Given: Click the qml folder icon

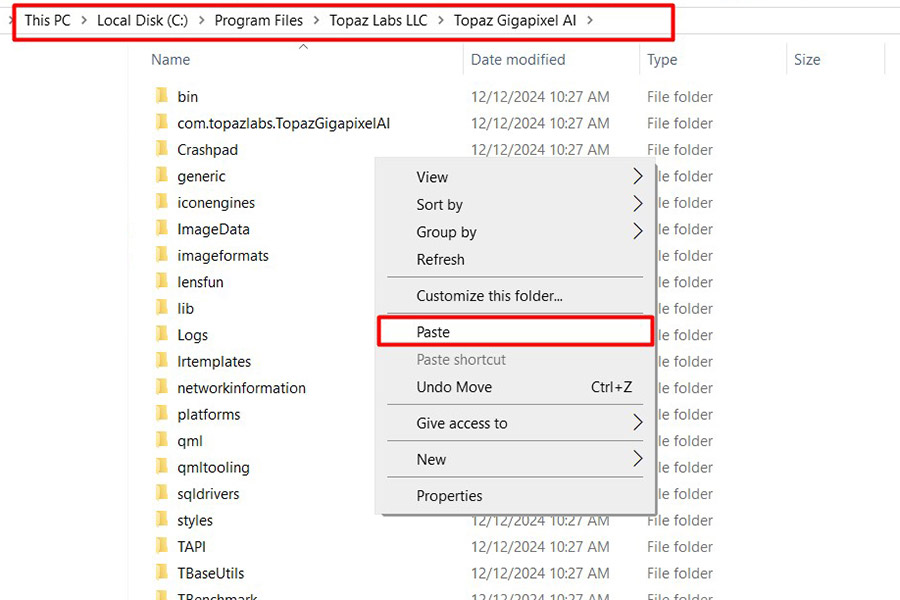Looking at the screenshot, I should tap(162, 440).
